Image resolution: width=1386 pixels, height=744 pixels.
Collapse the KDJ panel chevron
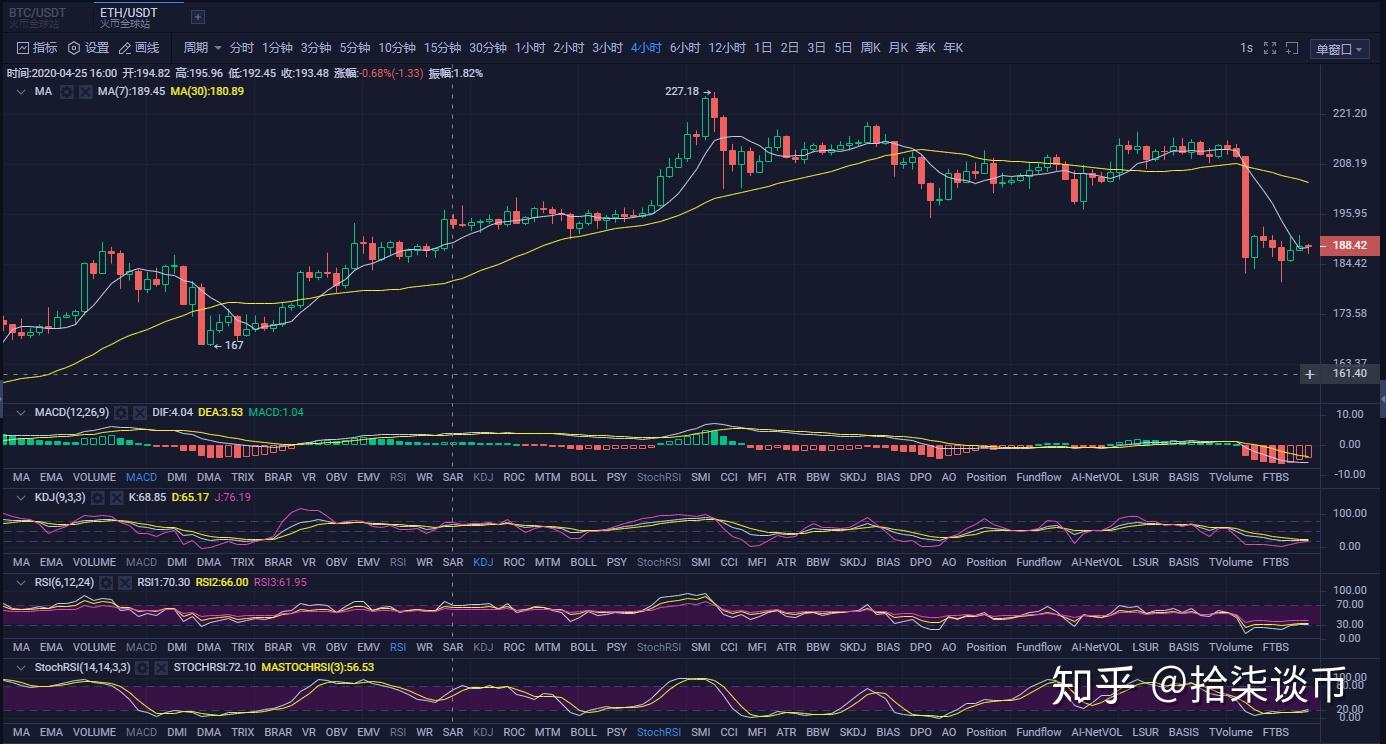21,497
